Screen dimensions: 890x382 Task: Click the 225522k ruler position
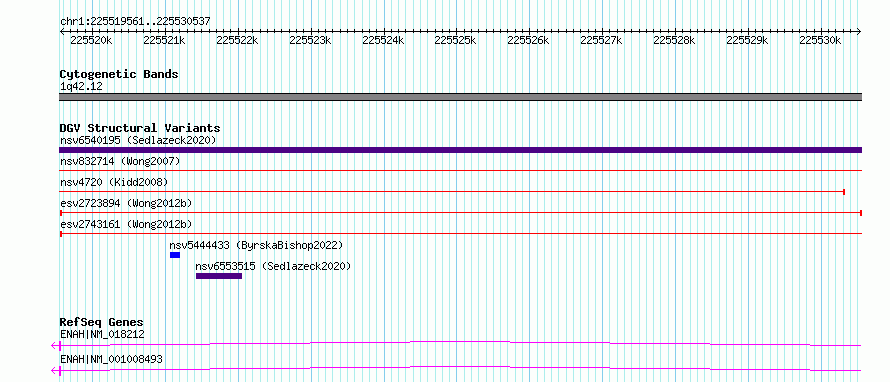237,41
